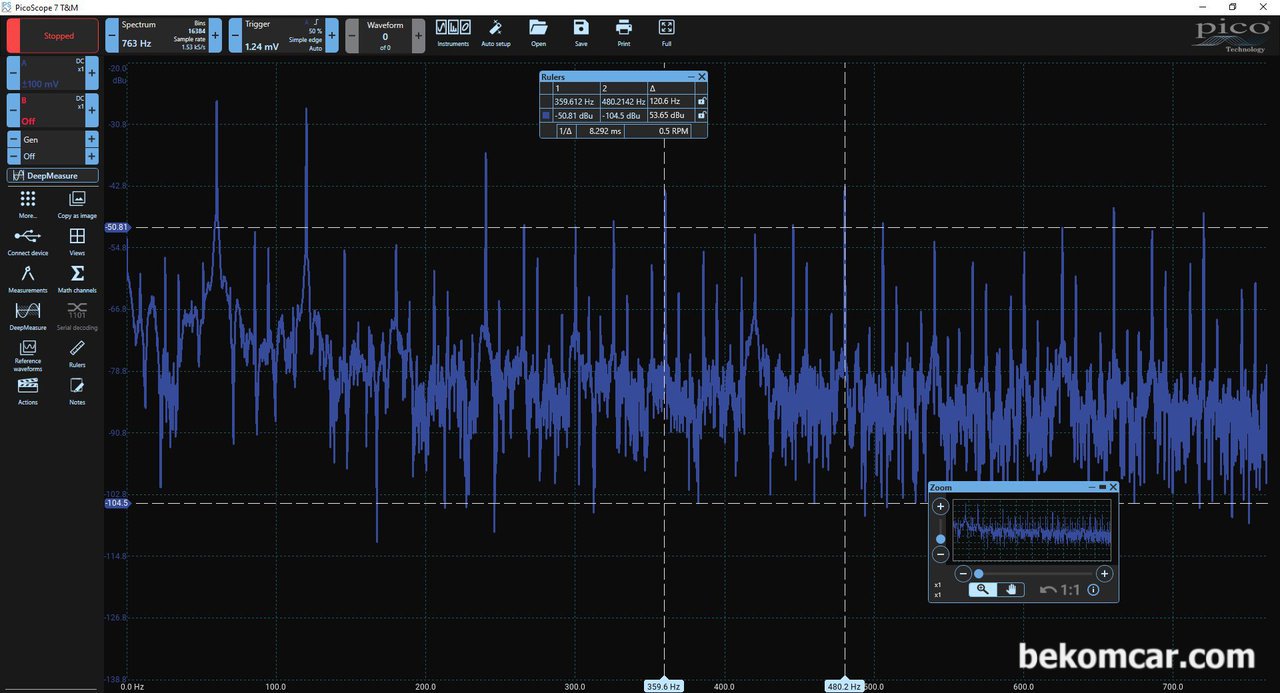Toggle lock on dBu ruler row
Screen dimensions: 1280x693
701,115
